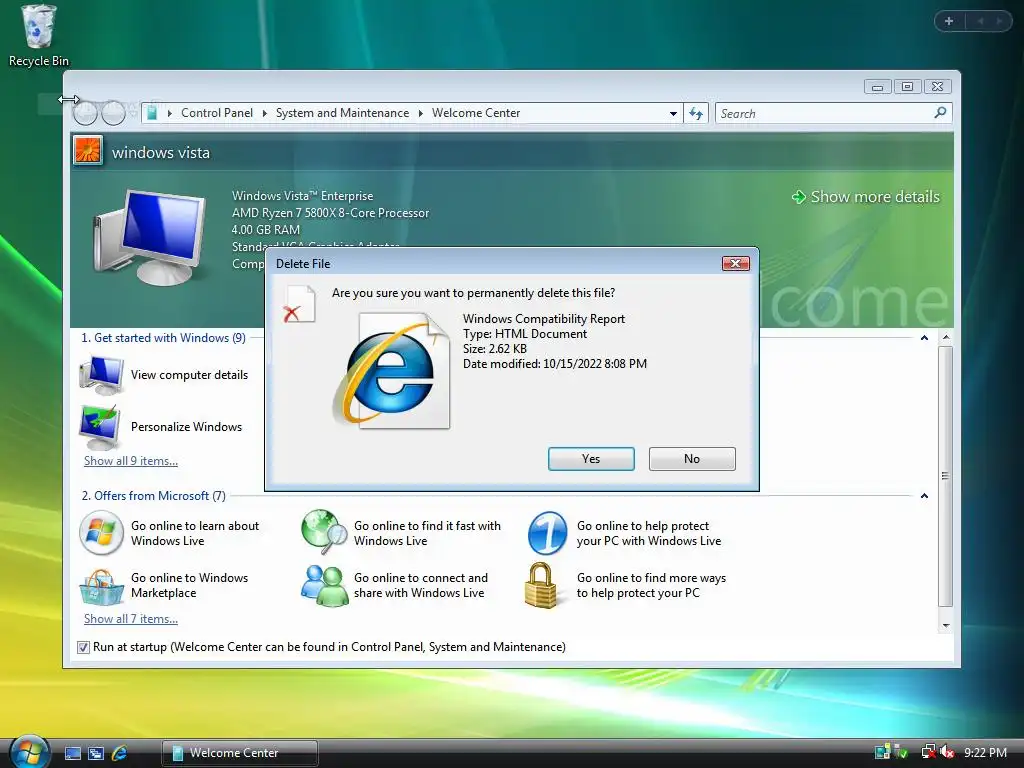
Task: Click the scrollbar up arrow
Action: [946, 338]
